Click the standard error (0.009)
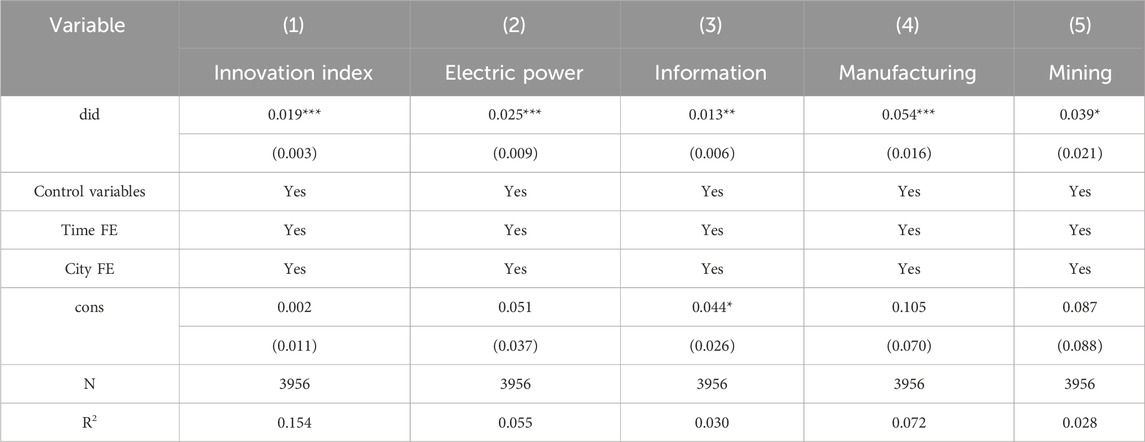1145x442 pixels. tap(515, 154)
